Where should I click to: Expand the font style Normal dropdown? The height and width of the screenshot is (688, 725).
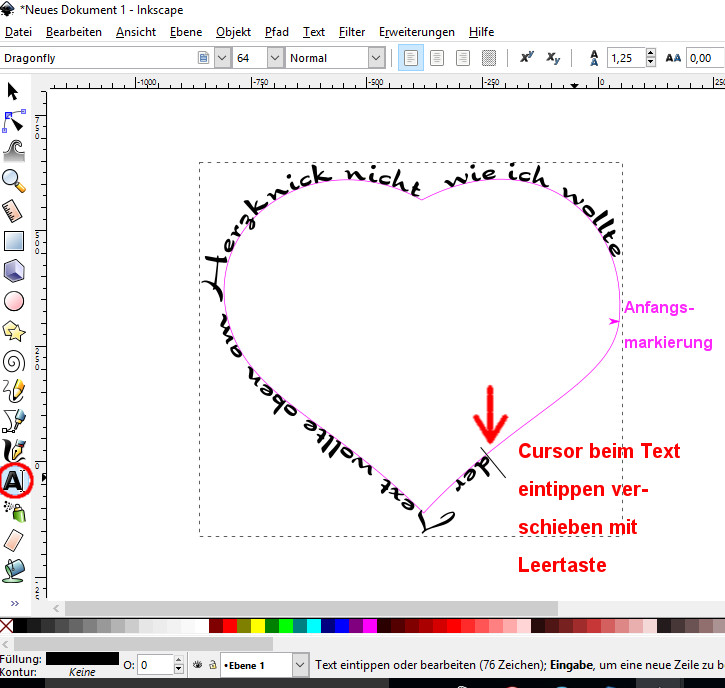click(x=376, y=58)
